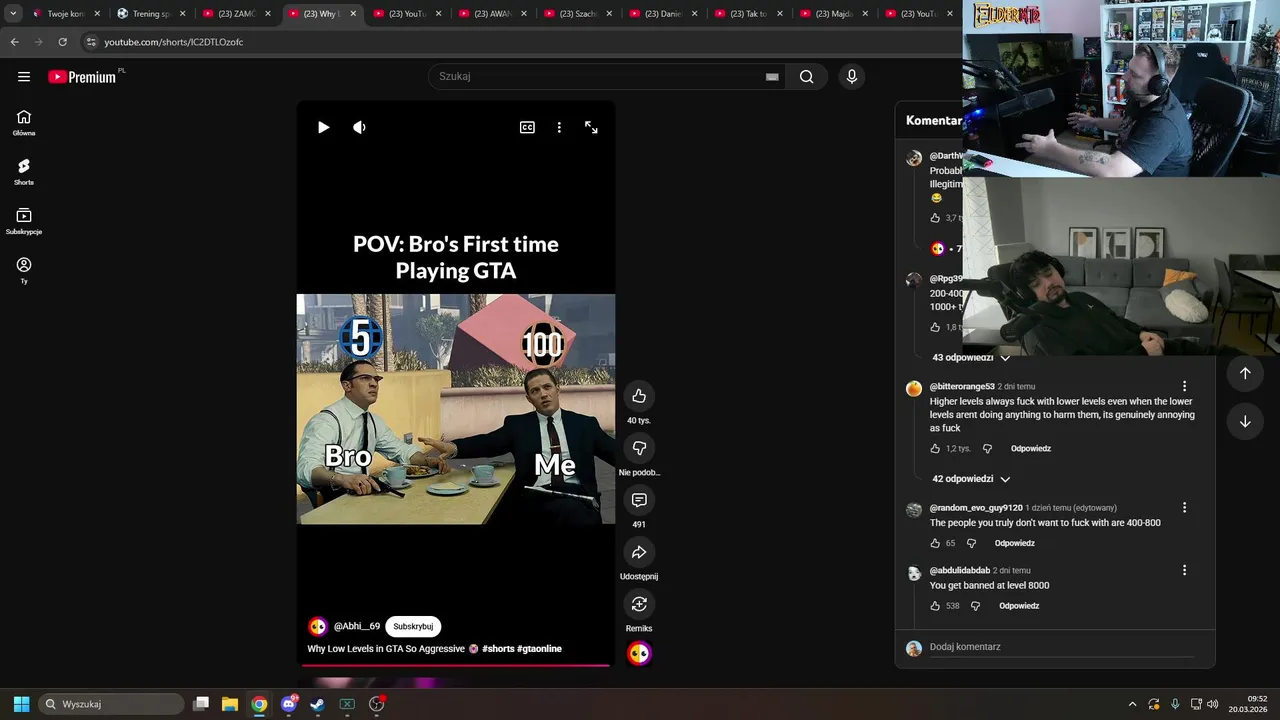Reply to @random_evo_guy9120's comment
Screen dimensions: 1280x720
click(1015, 543)
